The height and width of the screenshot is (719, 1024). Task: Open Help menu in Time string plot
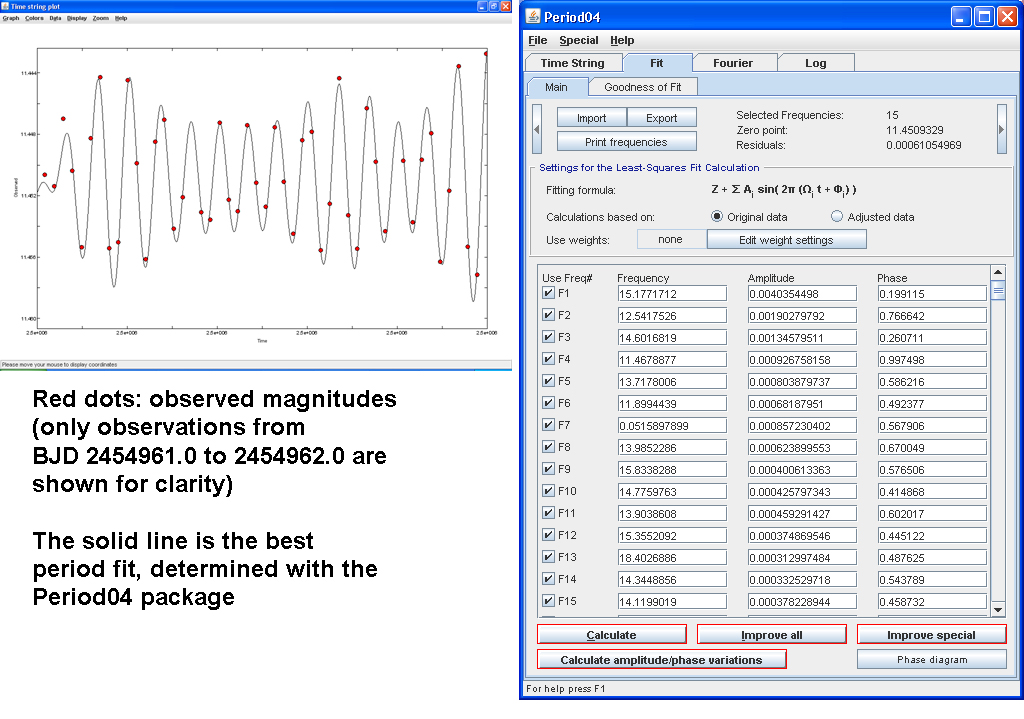tap(121, 18)
